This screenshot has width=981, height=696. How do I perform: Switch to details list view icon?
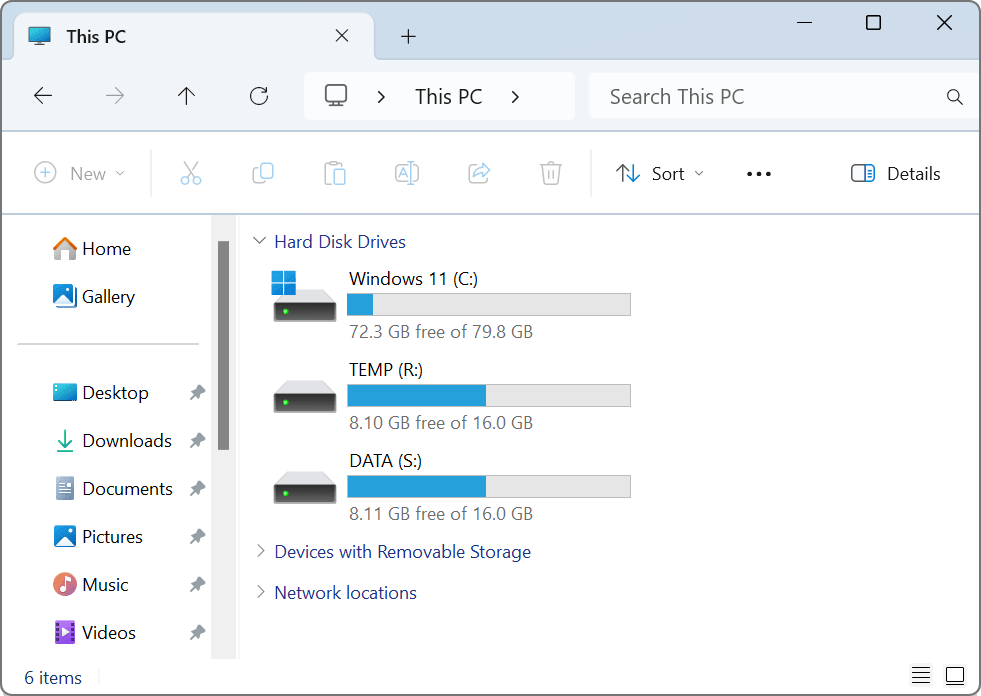[x=921, y=675]
